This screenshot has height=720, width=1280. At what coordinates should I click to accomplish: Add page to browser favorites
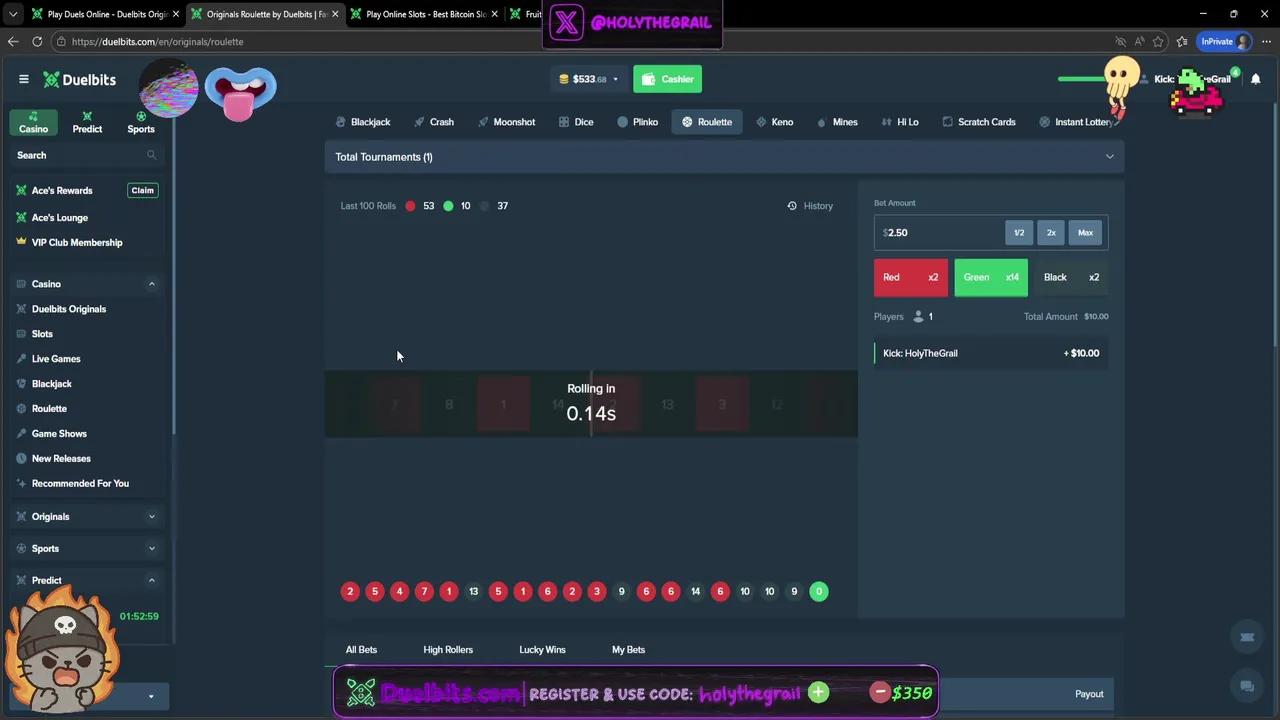tap(1158, 42)
